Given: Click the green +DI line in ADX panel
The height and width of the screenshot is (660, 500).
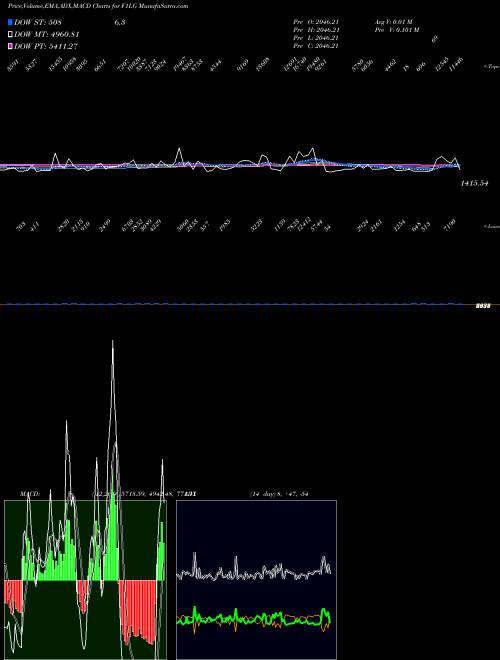Looking at the screenshot, I should pyautogui.click(x=253, y=618).
